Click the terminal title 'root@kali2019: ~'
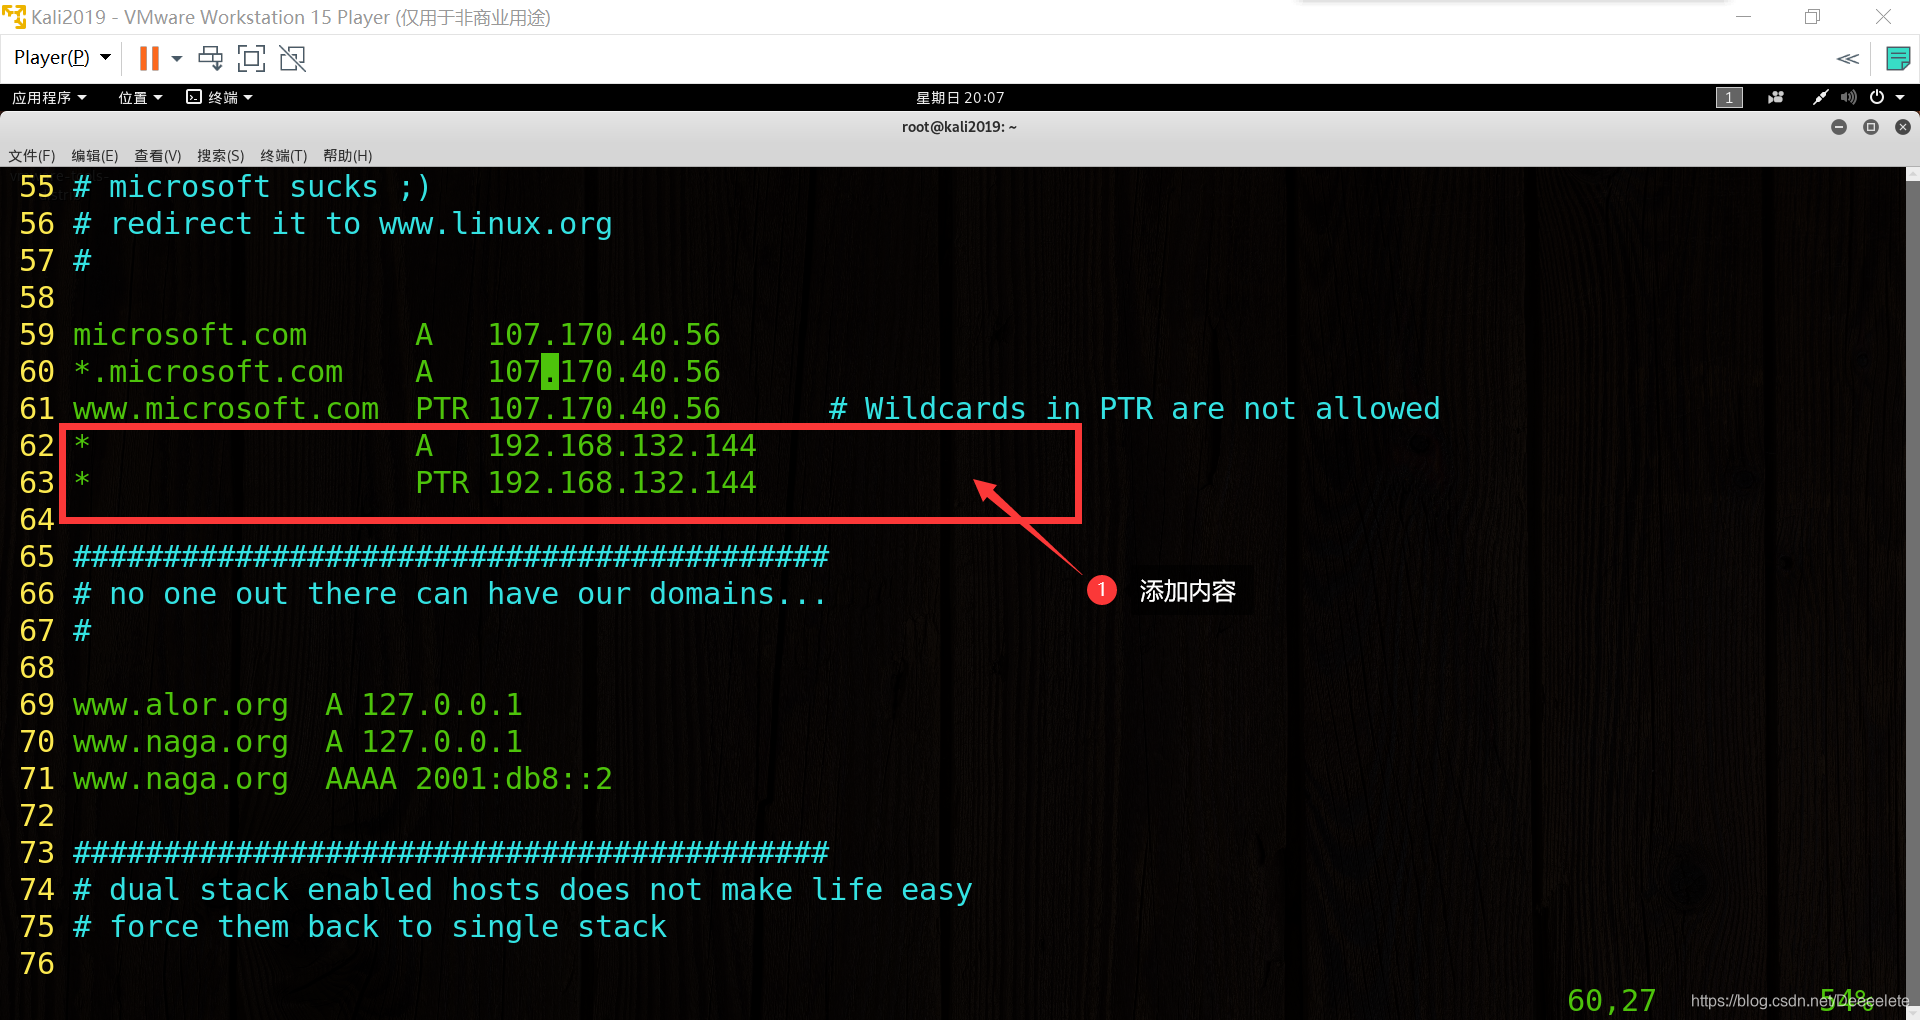Viewport: 1920px width, 1020px height. pos(959,127)
